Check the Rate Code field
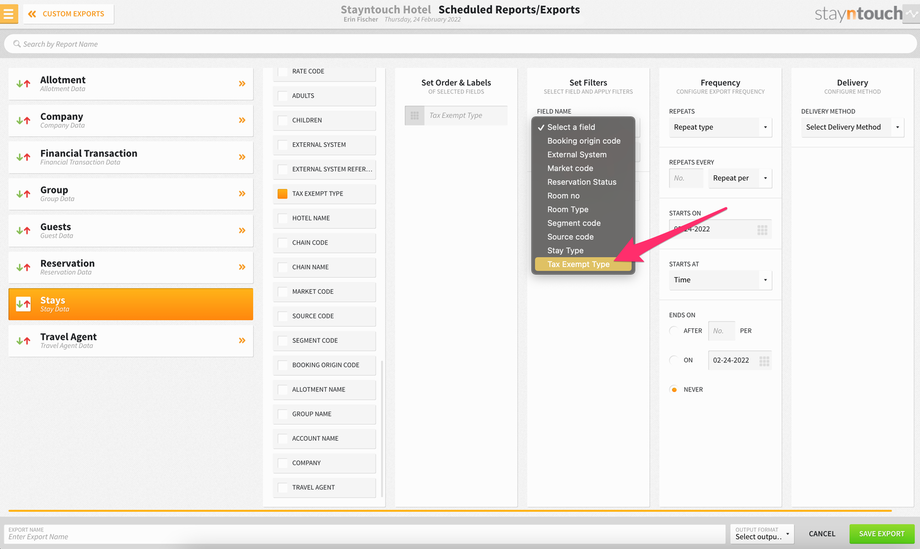Image resolution: width=920 pixels, height=549 pixels. point(283,71)
